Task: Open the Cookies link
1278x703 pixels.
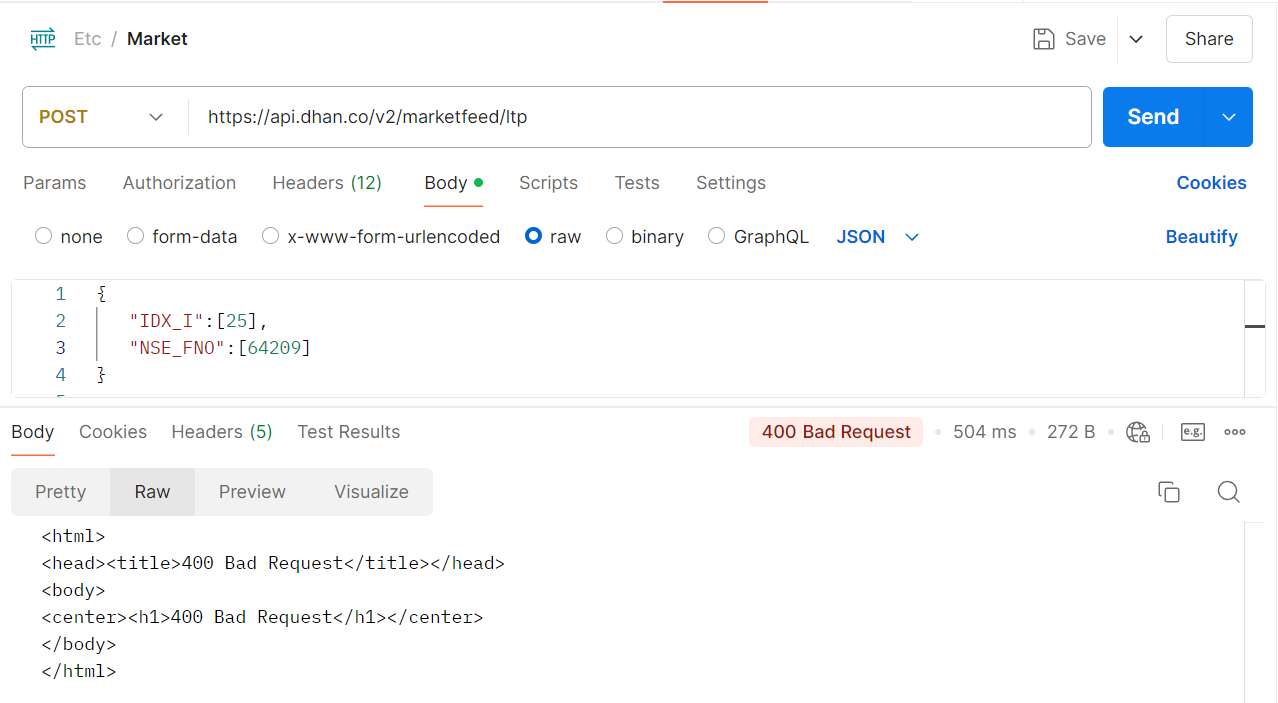Action: (x=1211, y=183)
